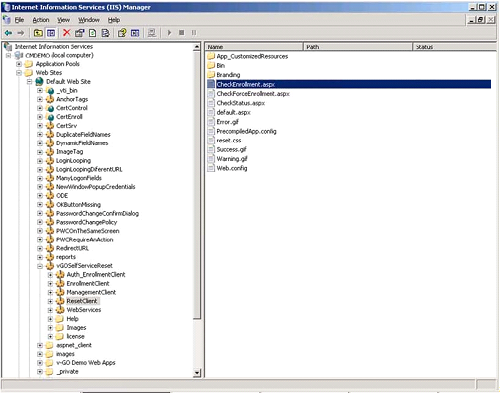The height and width of the screenshot is (393, 500).
Task: Select Warning.gif file
Action: (x=232, y=159)
